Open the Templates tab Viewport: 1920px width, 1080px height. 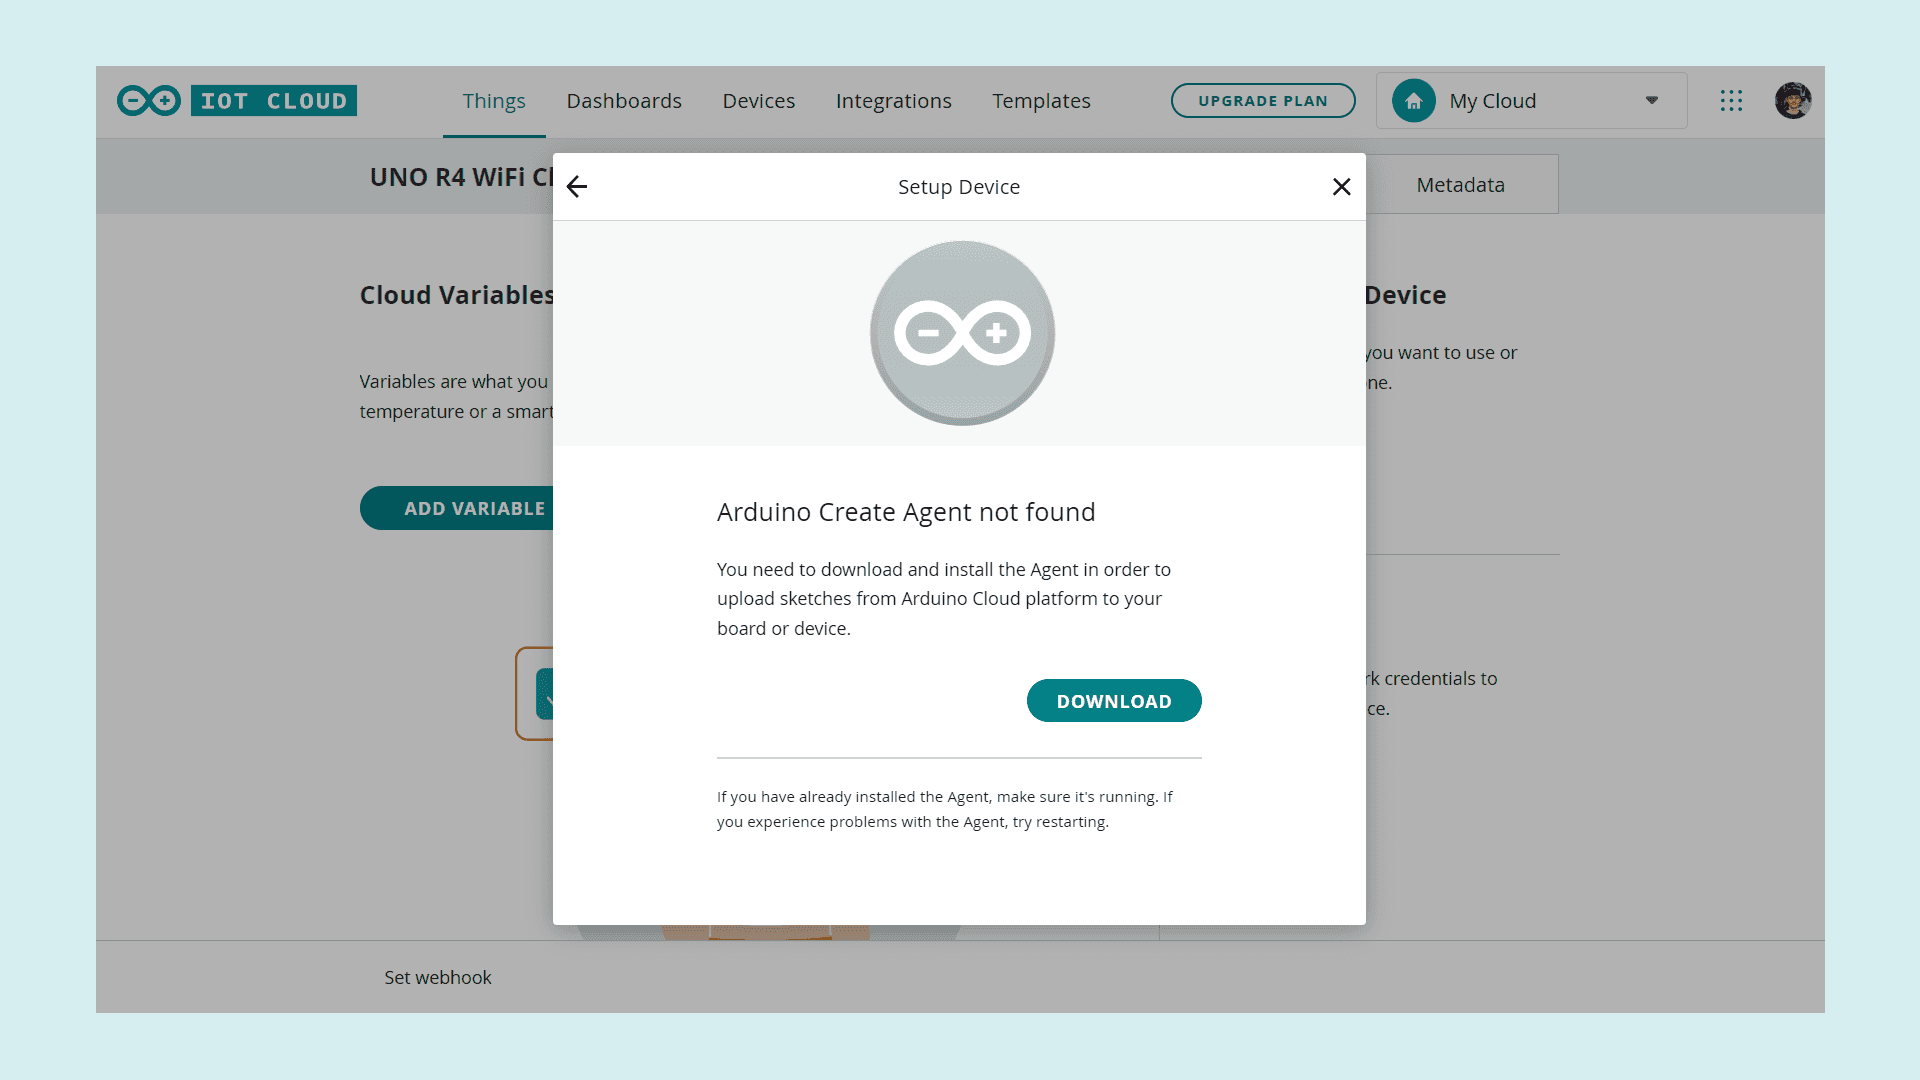1041,101
